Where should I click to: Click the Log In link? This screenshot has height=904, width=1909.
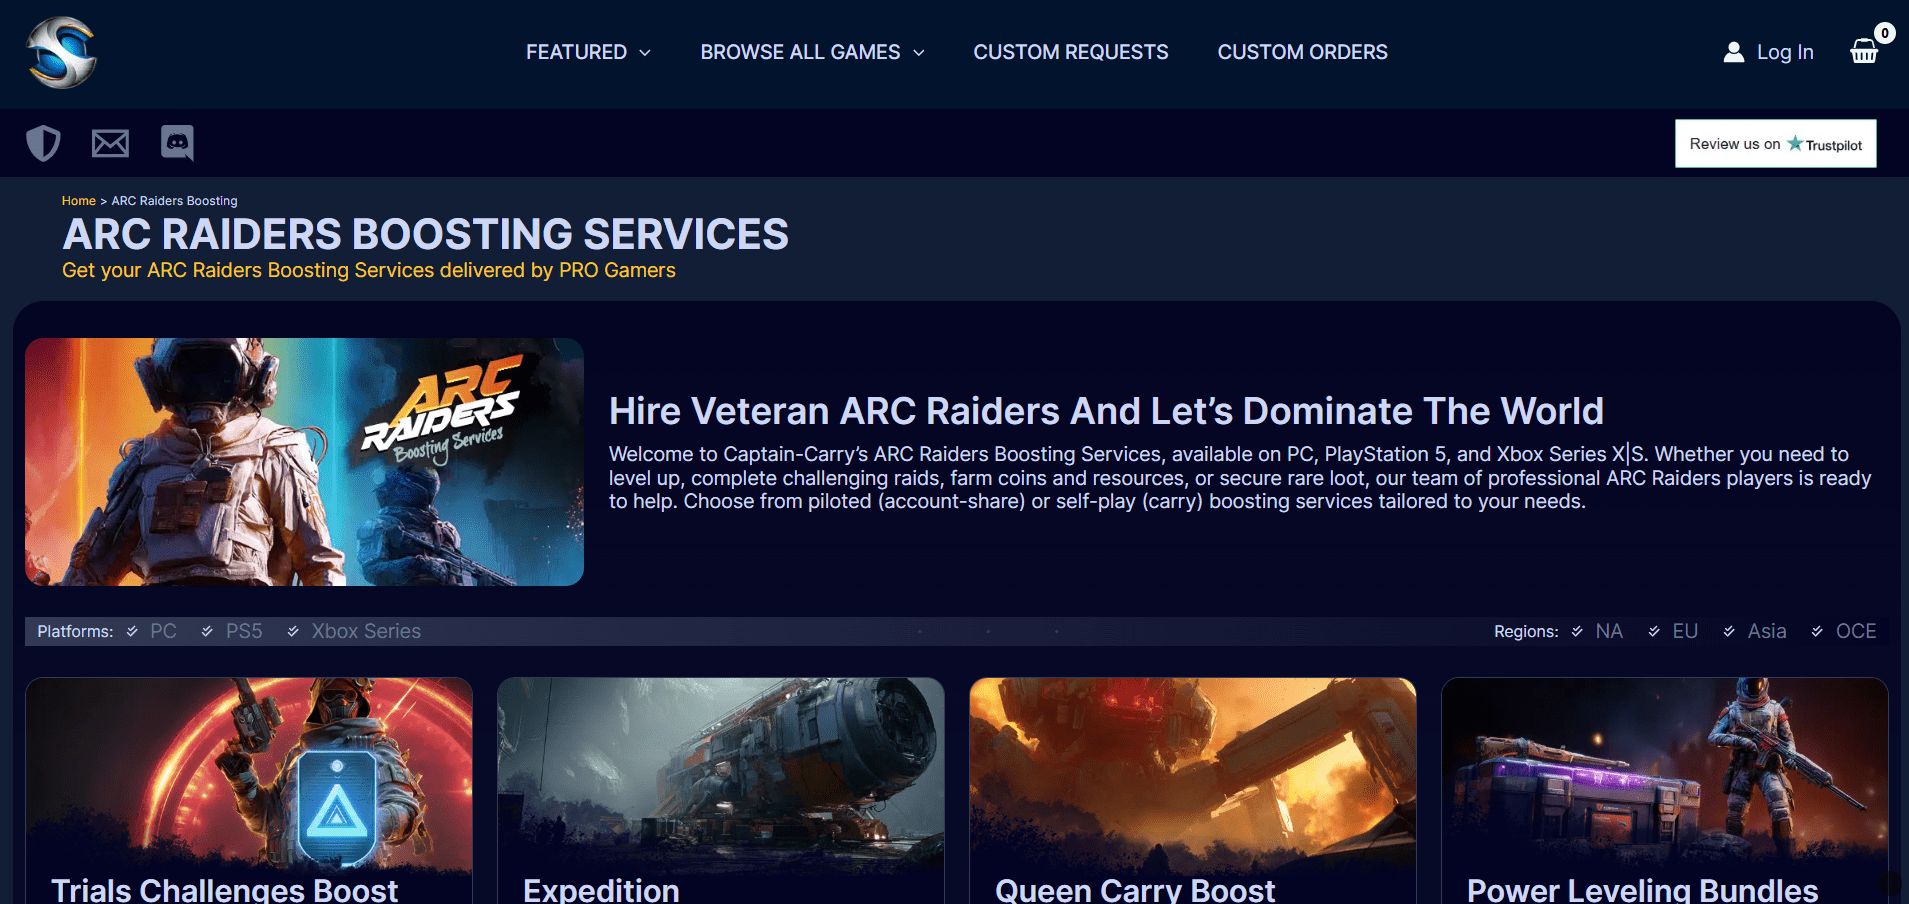click(1784, 52)
